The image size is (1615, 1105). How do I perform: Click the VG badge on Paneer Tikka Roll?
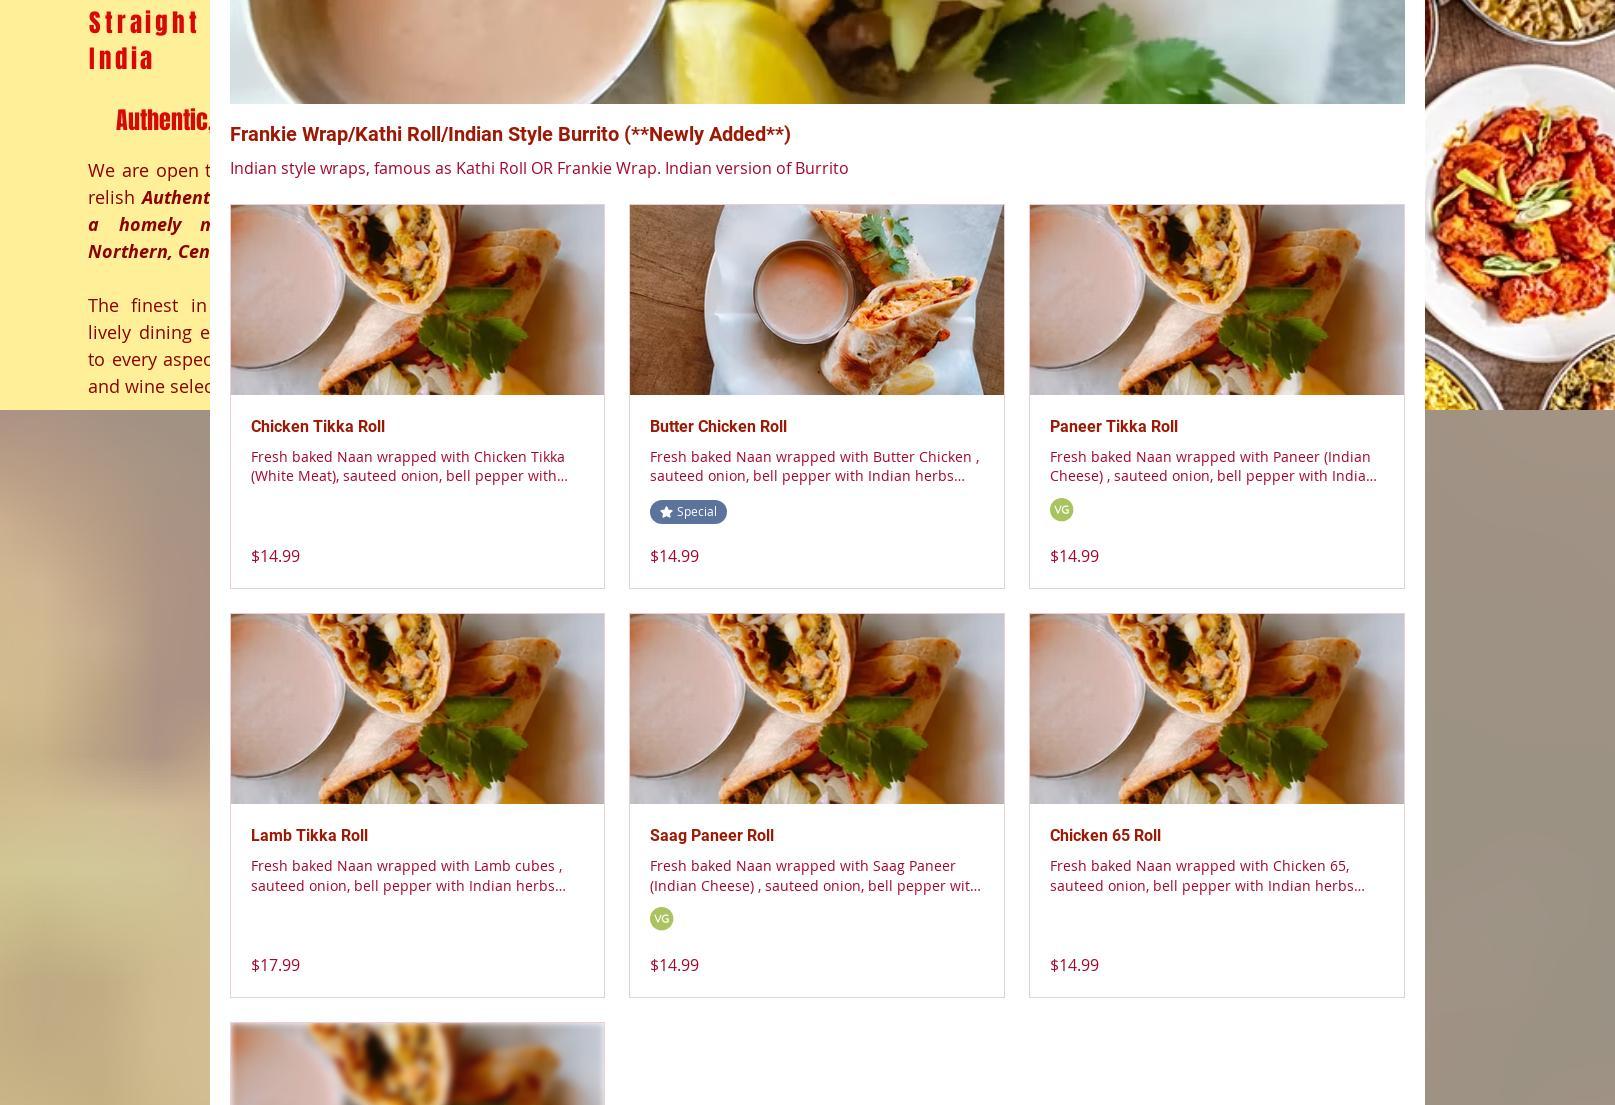coord(1061,510)
